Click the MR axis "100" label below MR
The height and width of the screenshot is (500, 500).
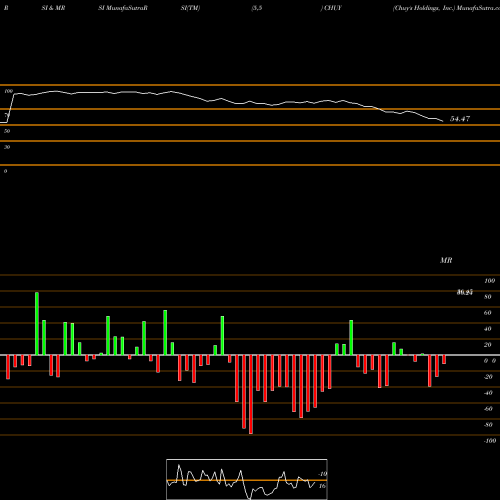point(490,281)
